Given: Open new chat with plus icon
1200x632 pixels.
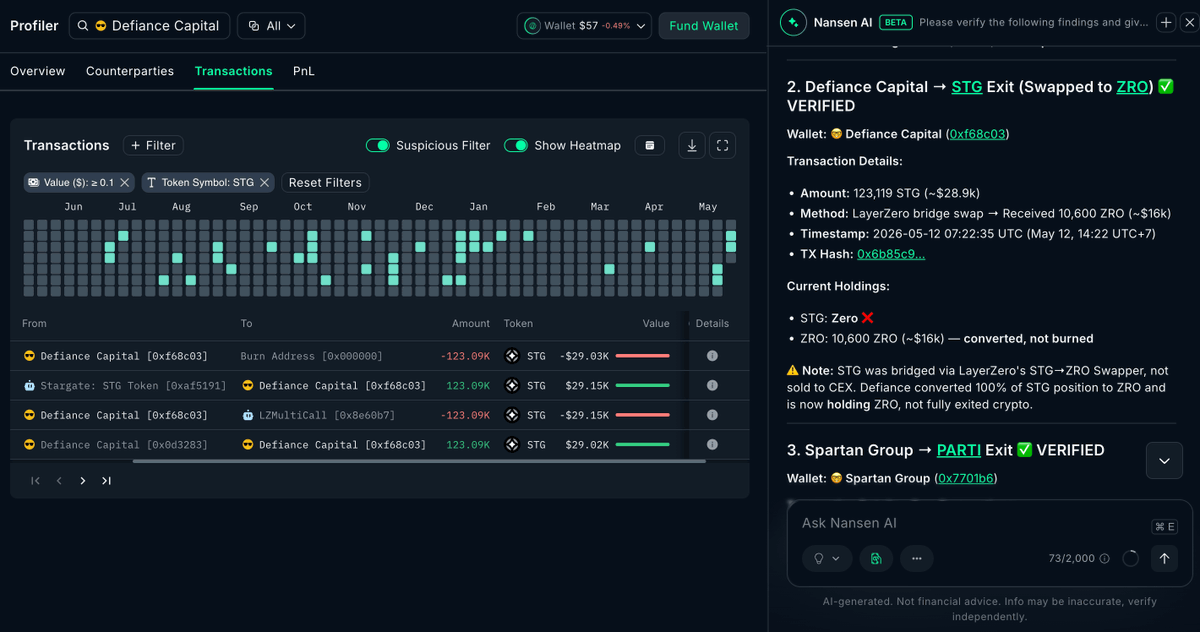Looking at the screenshot, I should pos(1166,22).
